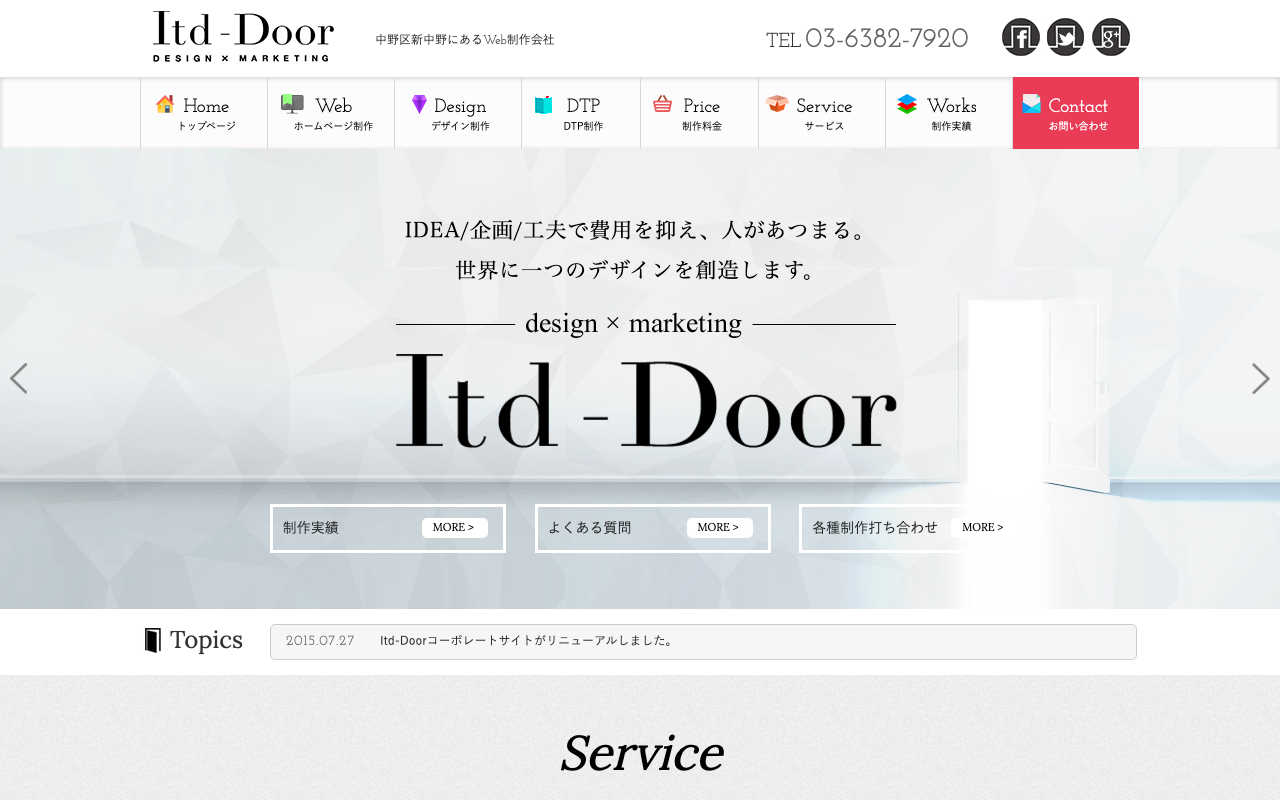Screen dimensions: 1280x800
Task: Open the Web menu item
Action: click(331, 113)
